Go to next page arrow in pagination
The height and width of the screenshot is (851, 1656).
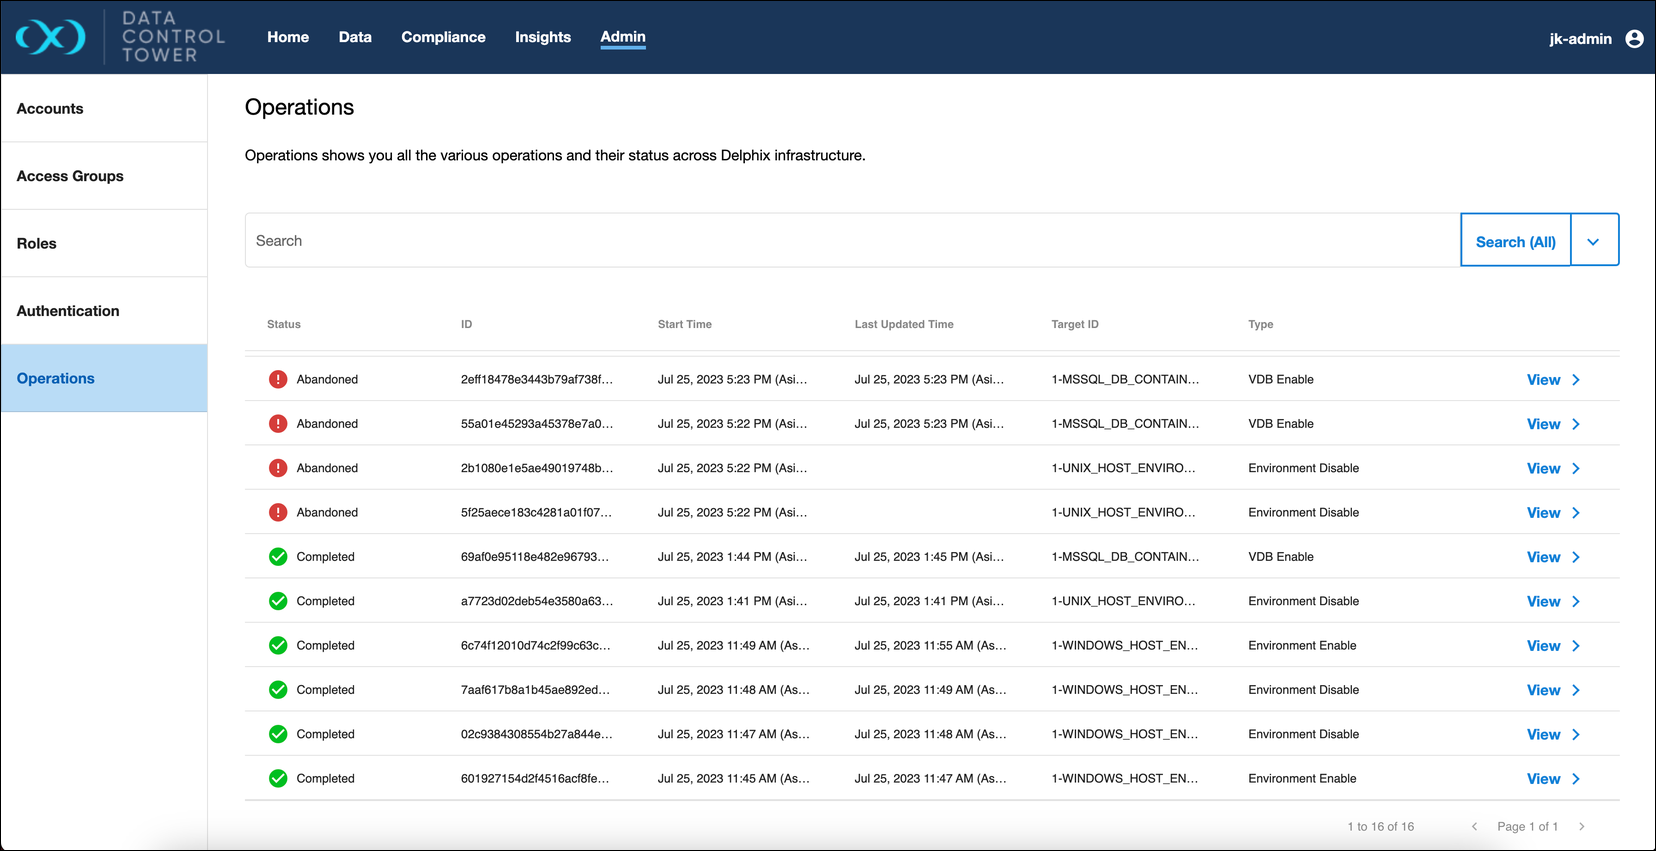tap(1581, 826)
